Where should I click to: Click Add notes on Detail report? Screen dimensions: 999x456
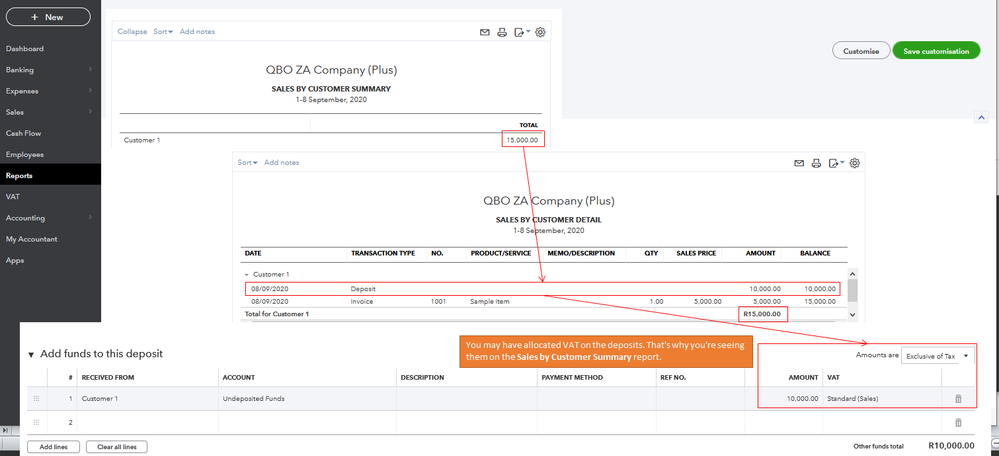pos(282,162)
